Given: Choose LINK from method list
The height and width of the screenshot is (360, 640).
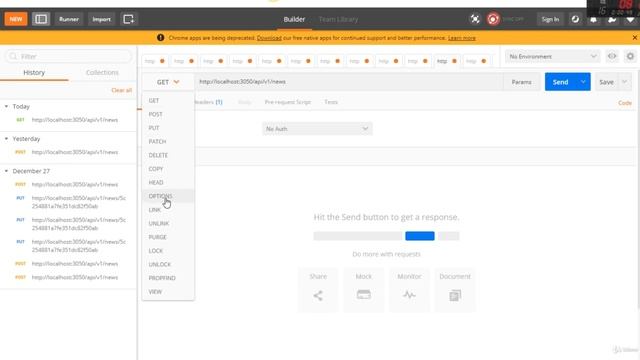Looking at the screenshot, I should point(168,210).
